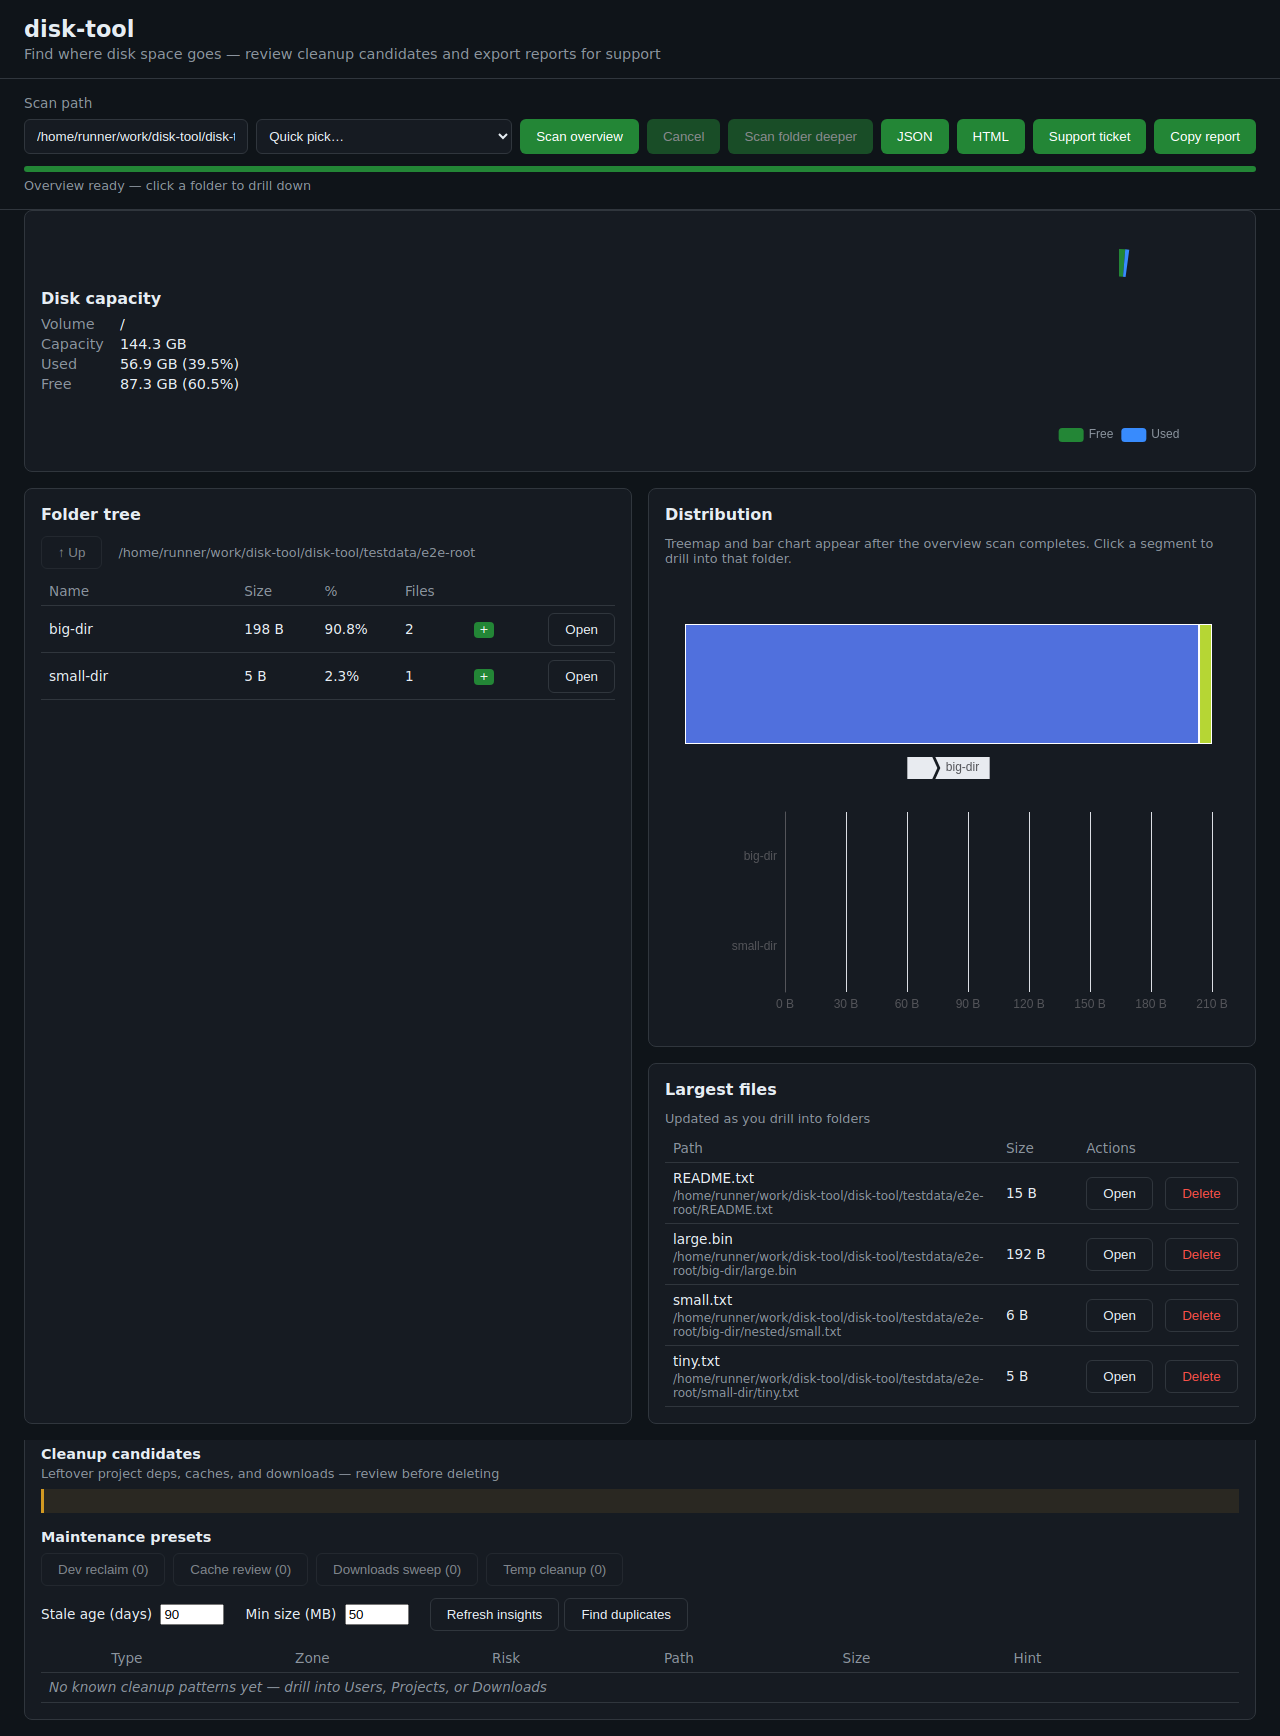Open the small-dir folder in the tree
Screen dimensions: 1280x1736
click(581, 677)
